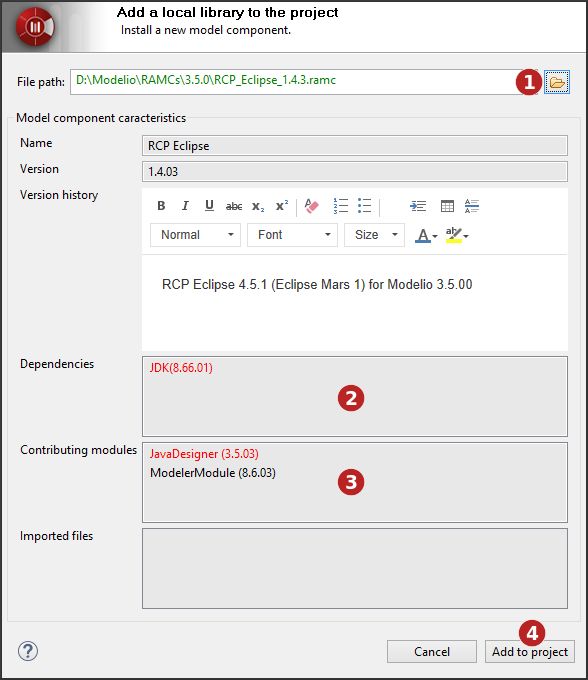Open help with question mark icon
Screen dimensions: 588x680
click(28, 651)
